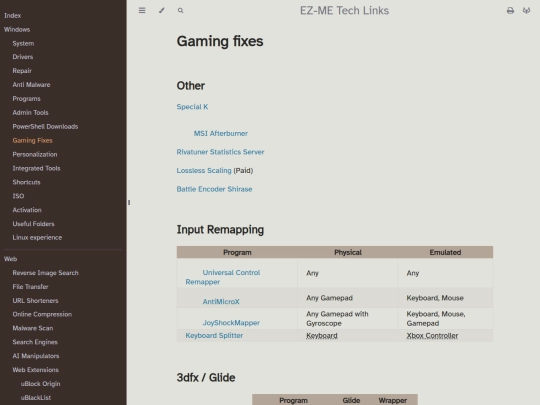
Task: Open the Special K link
Action: point(192,107)
